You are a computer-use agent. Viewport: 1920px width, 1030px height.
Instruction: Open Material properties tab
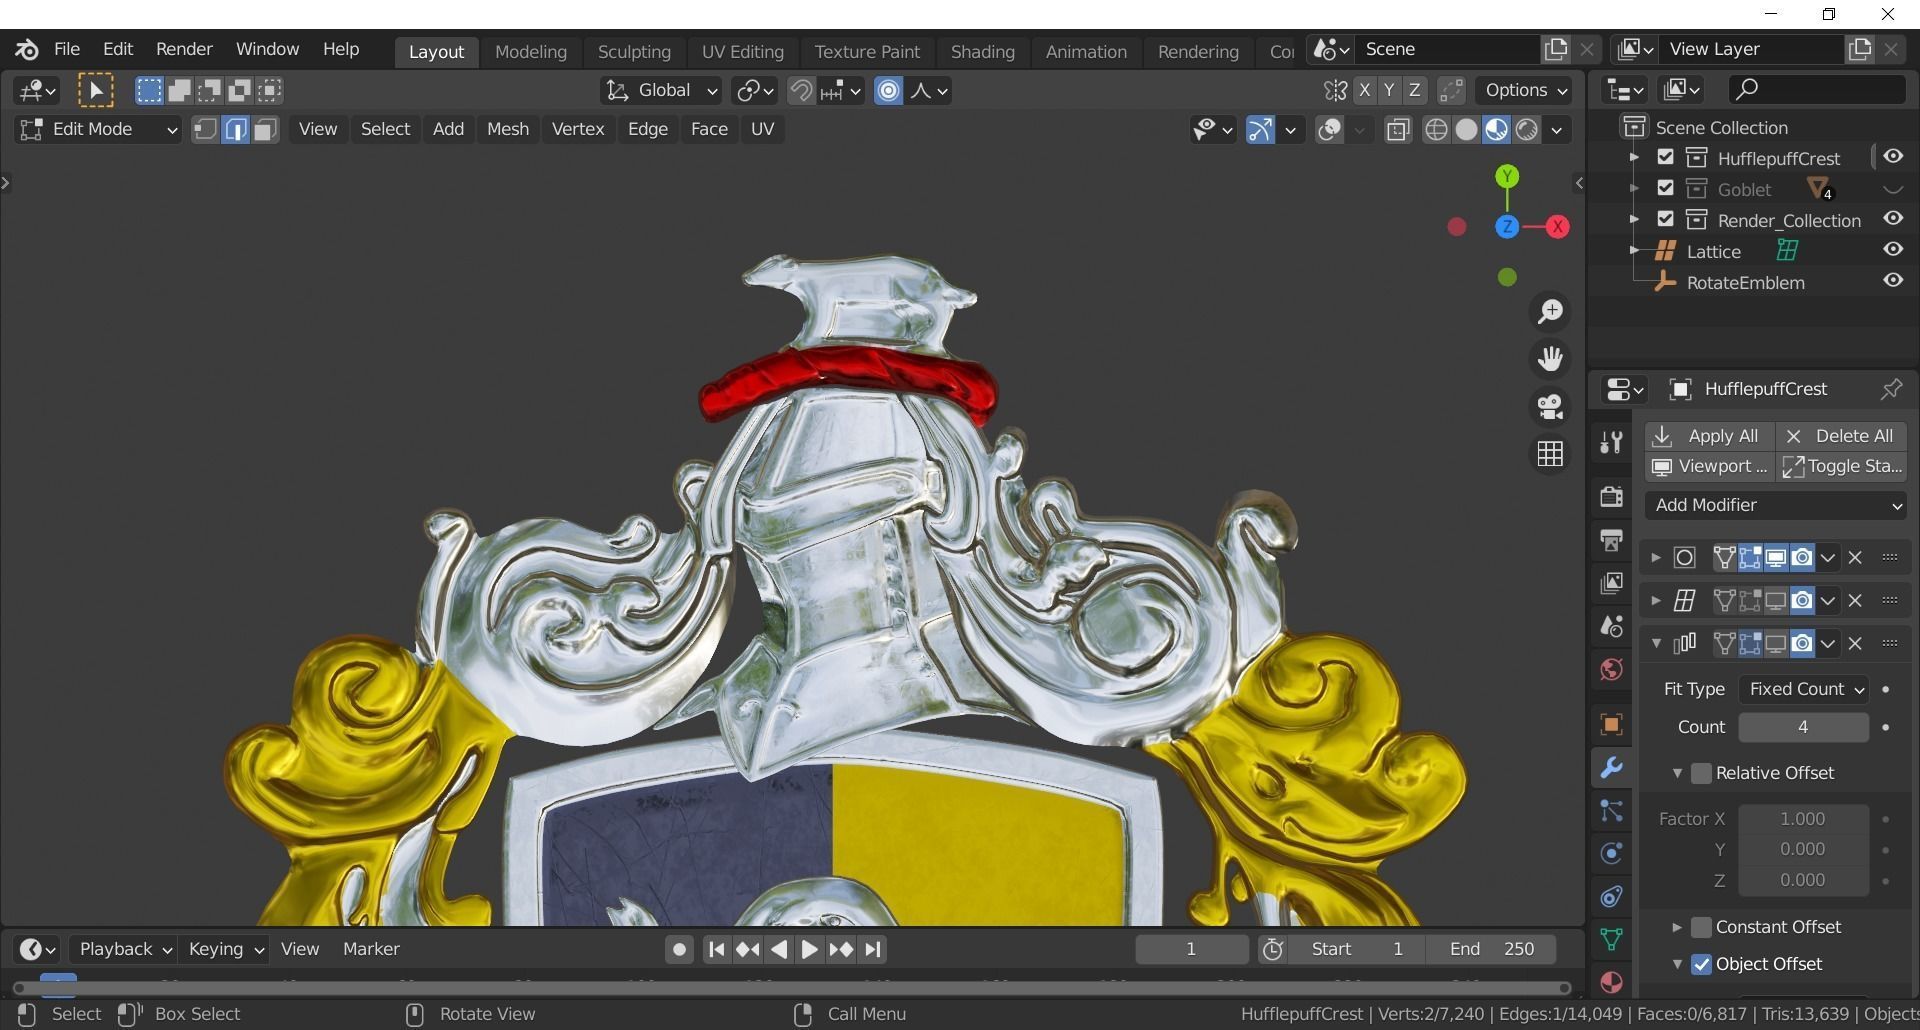(1610, 982)
